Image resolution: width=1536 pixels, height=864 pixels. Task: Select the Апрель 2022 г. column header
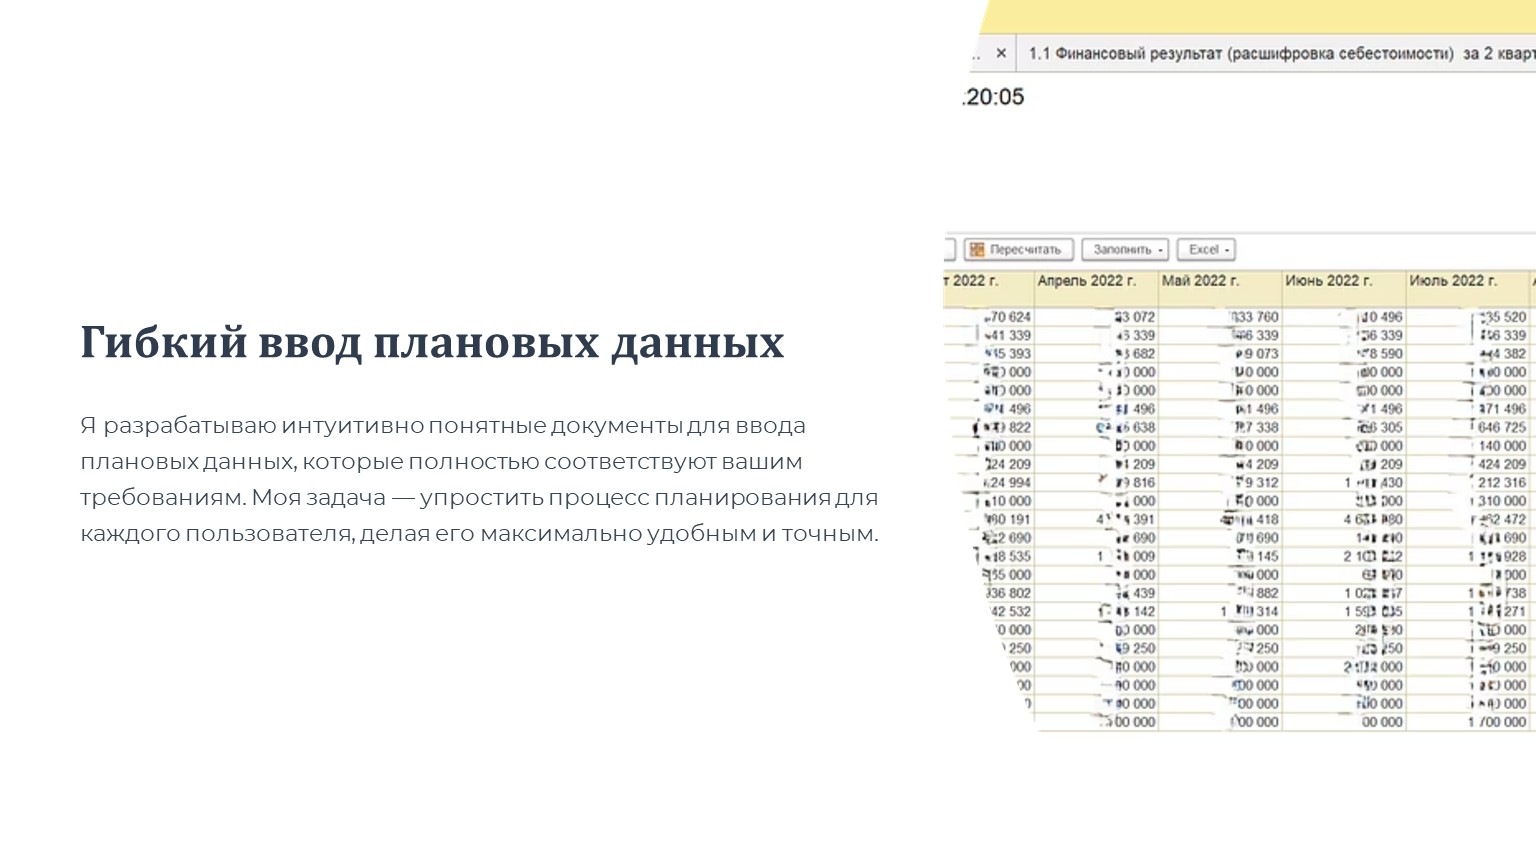tap(1087, 281)
